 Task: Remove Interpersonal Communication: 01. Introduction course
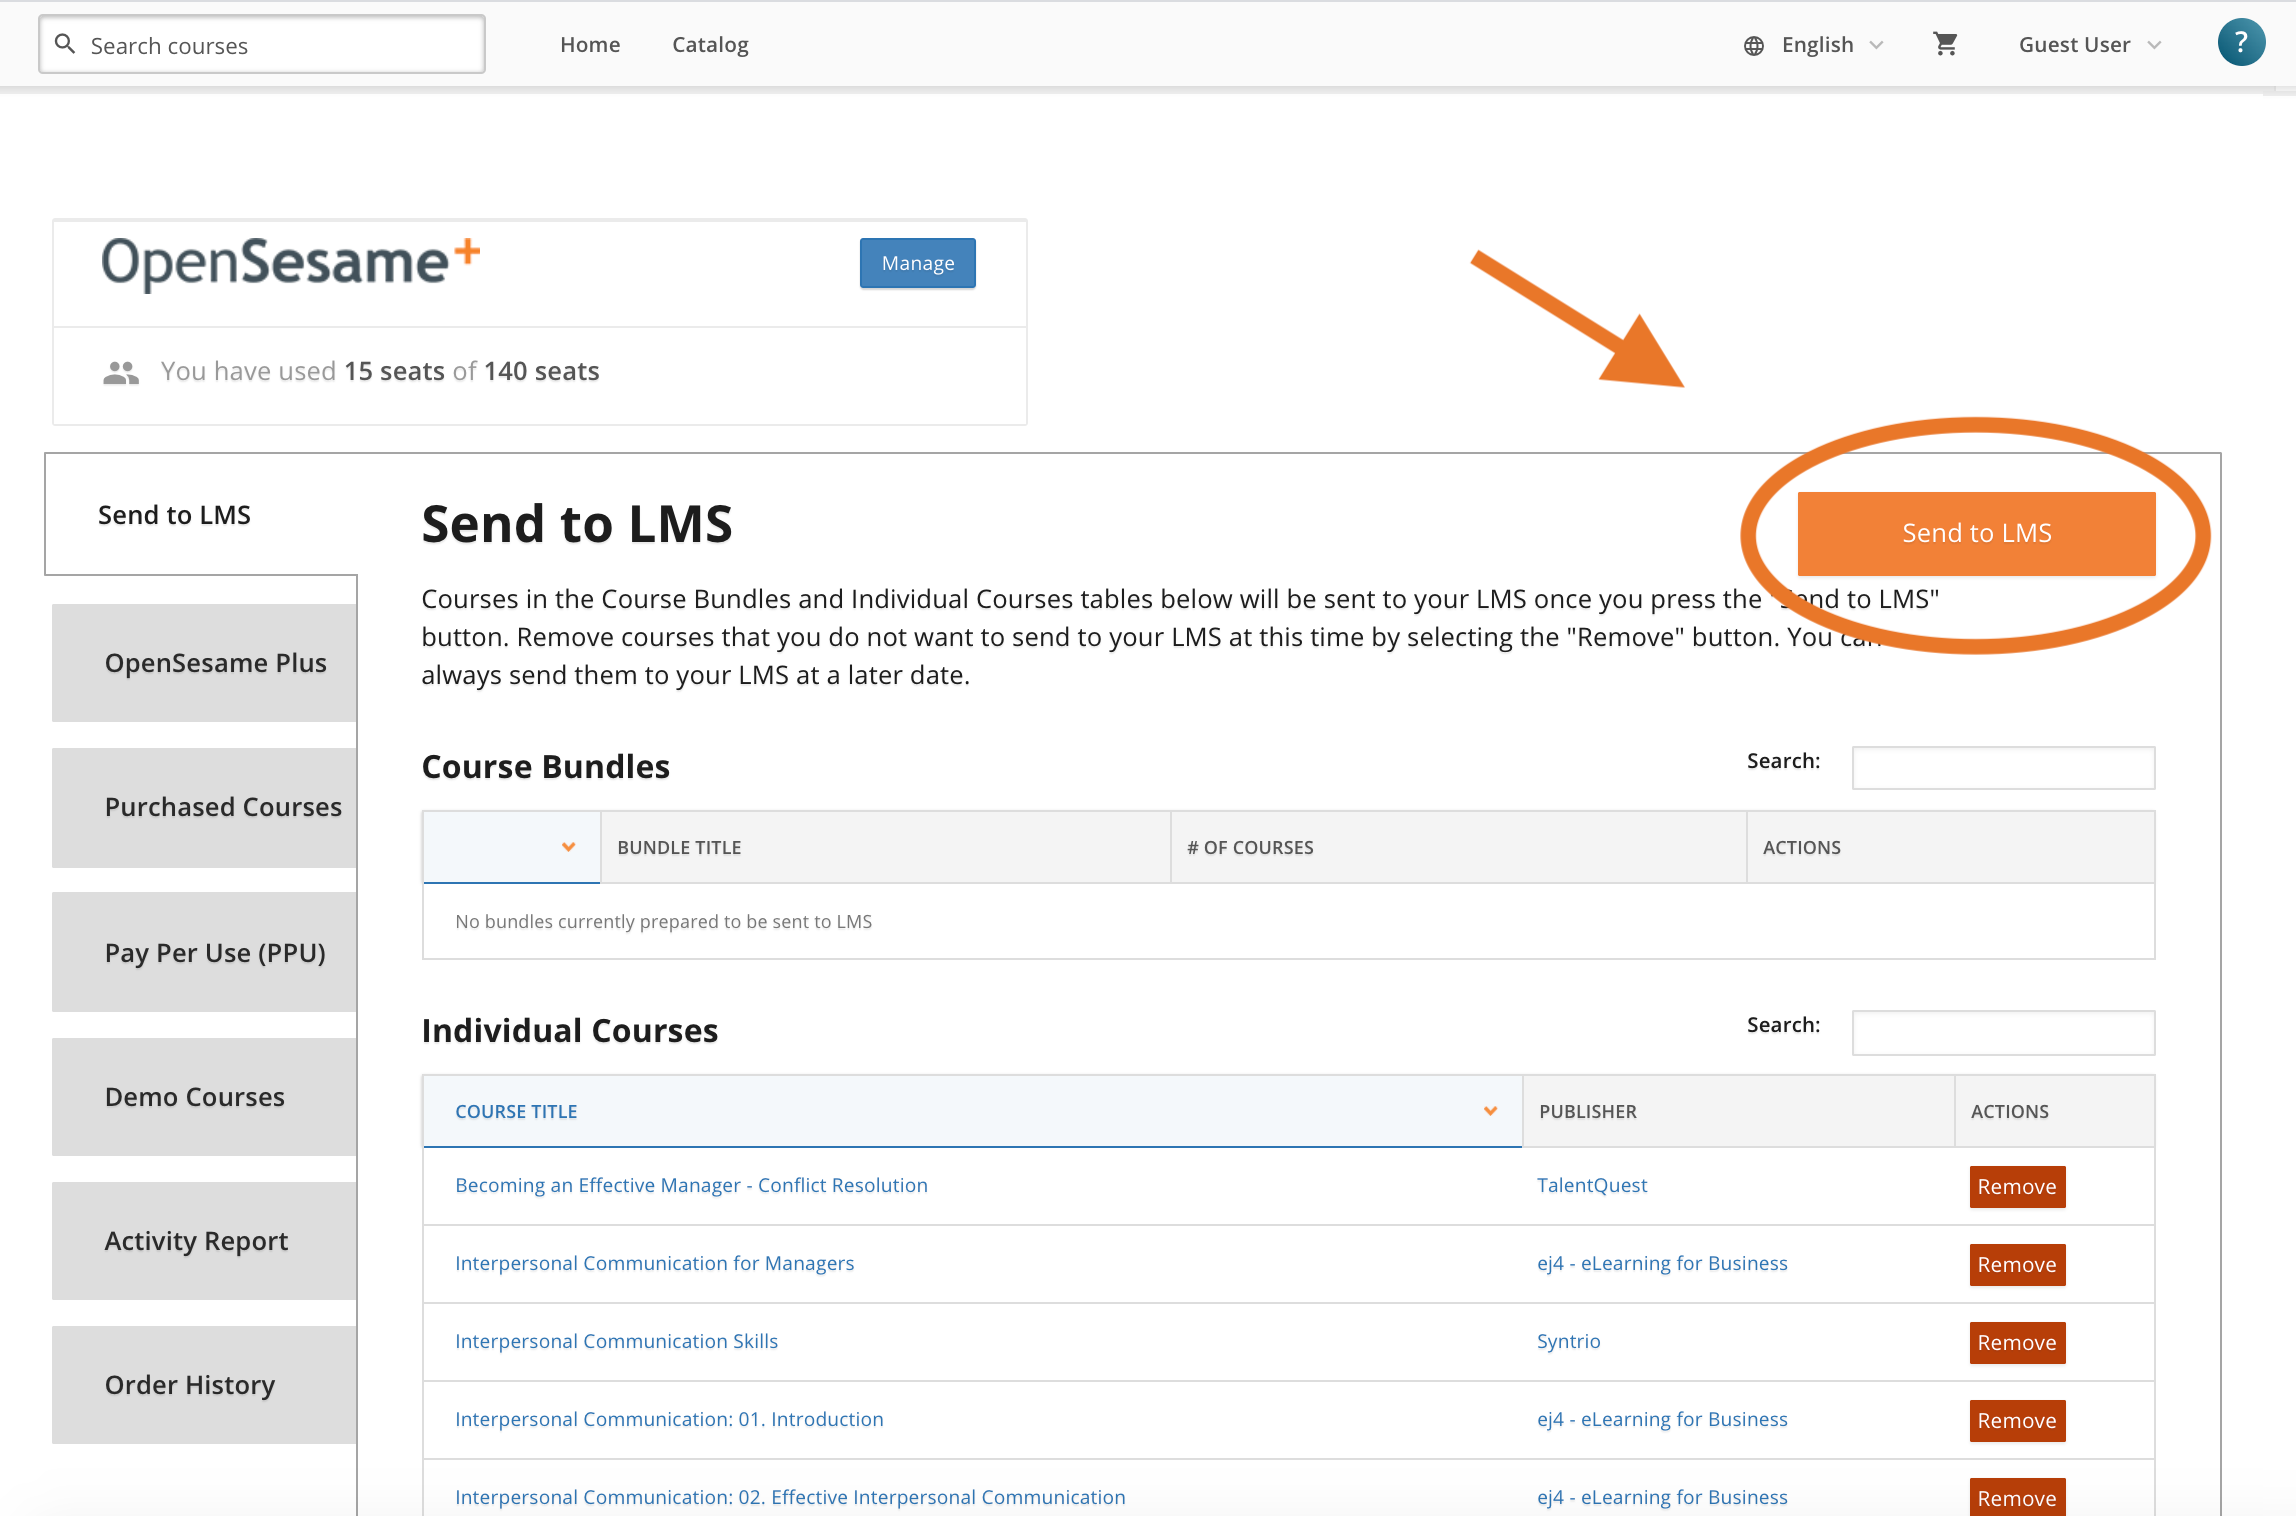tap(2017, 1421)
